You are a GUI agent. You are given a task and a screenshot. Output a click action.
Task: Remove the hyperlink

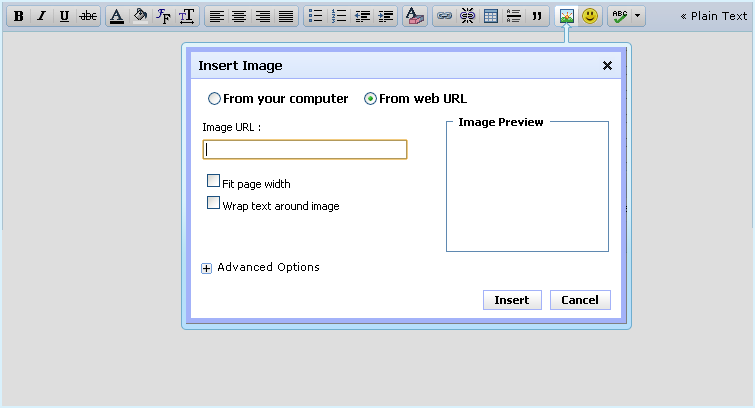pyautogui.click(x=467, y=16)
